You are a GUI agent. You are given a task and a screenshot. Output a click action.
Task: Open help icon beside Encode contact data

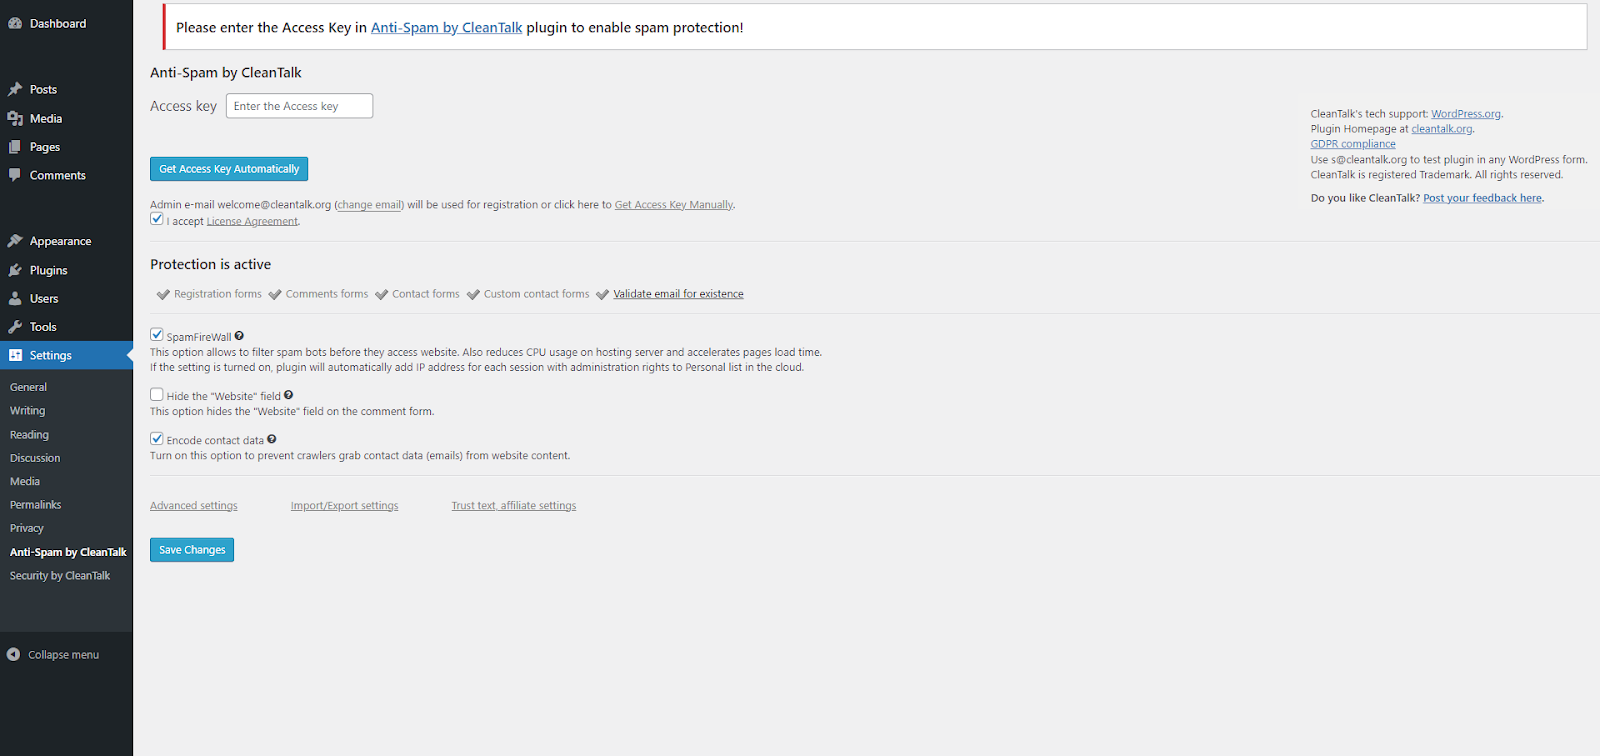coord(271,439)
